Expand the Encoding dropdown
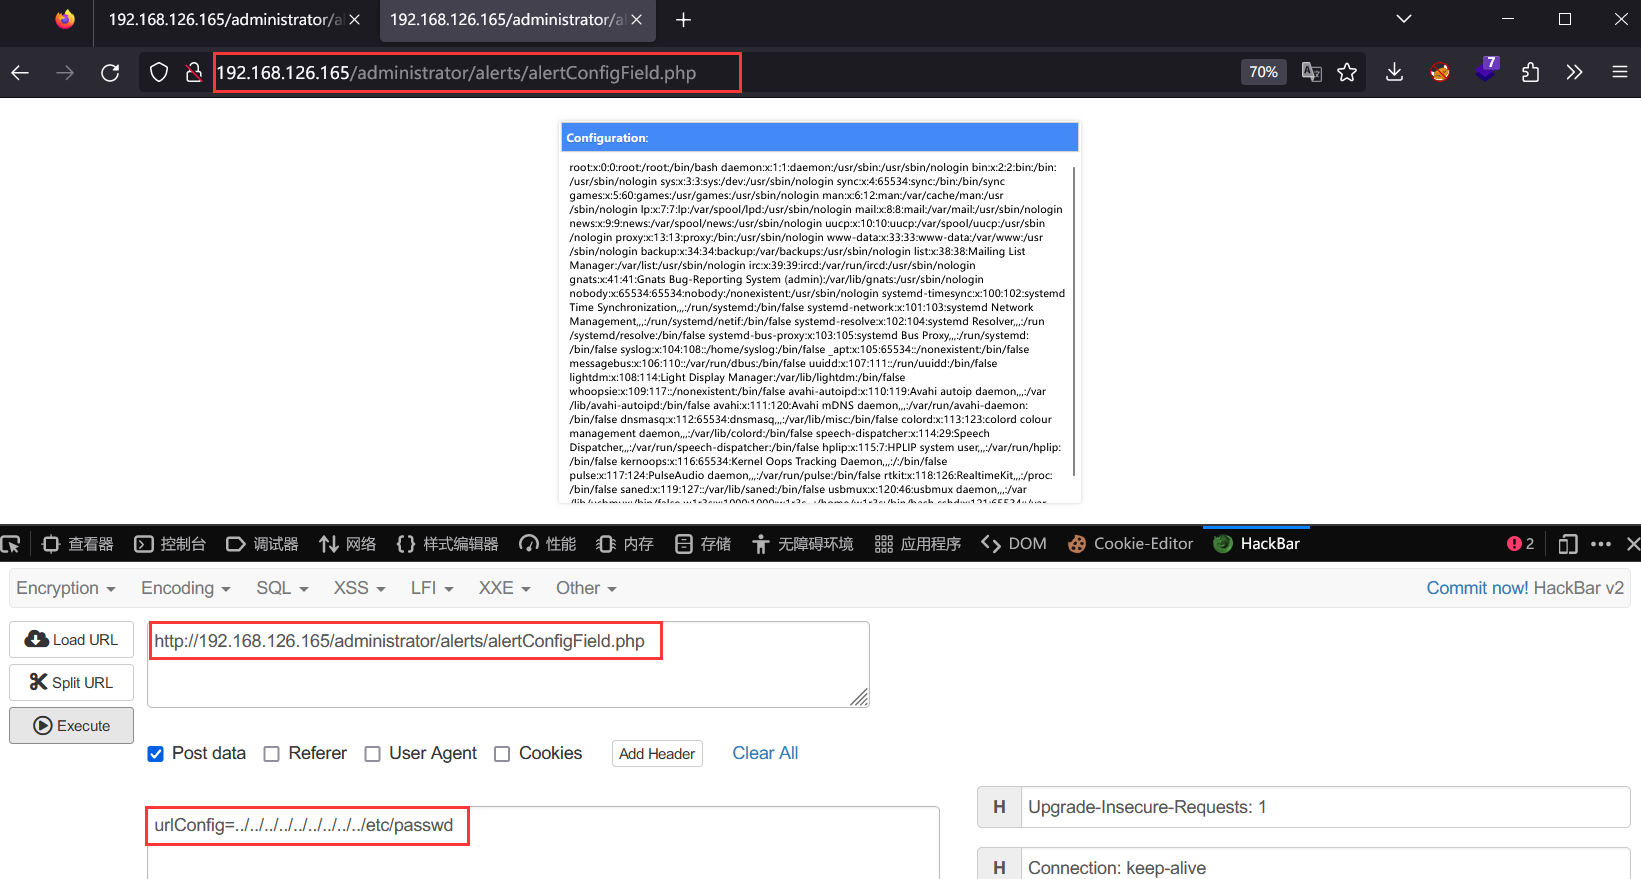 point(186,588)
